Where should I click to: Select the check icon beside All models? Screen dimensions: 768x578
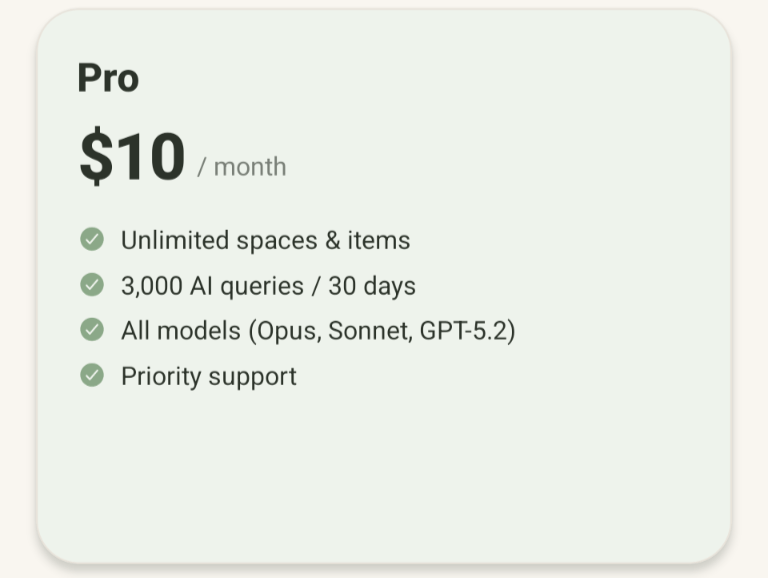[x=92, y=330]
